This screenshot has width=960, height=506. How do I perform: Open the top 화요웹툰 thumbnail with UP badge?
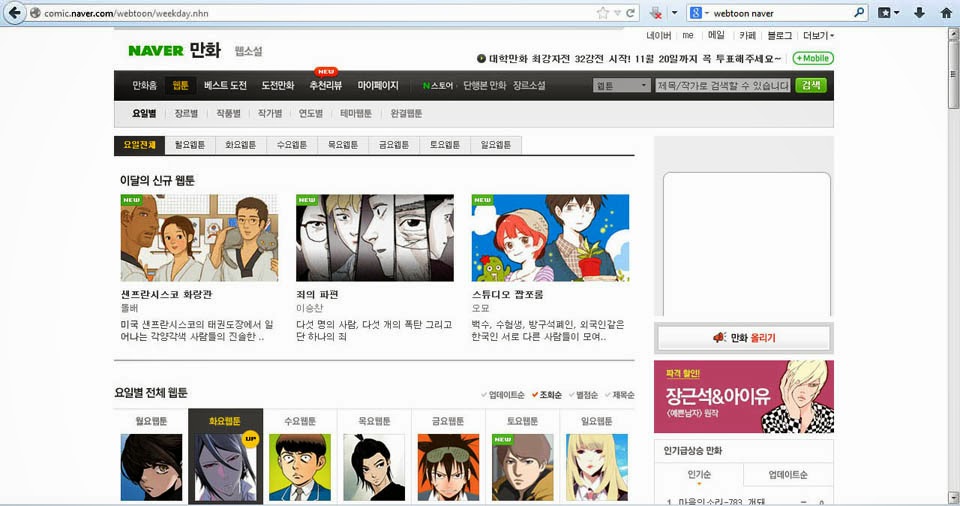point(225,467)
